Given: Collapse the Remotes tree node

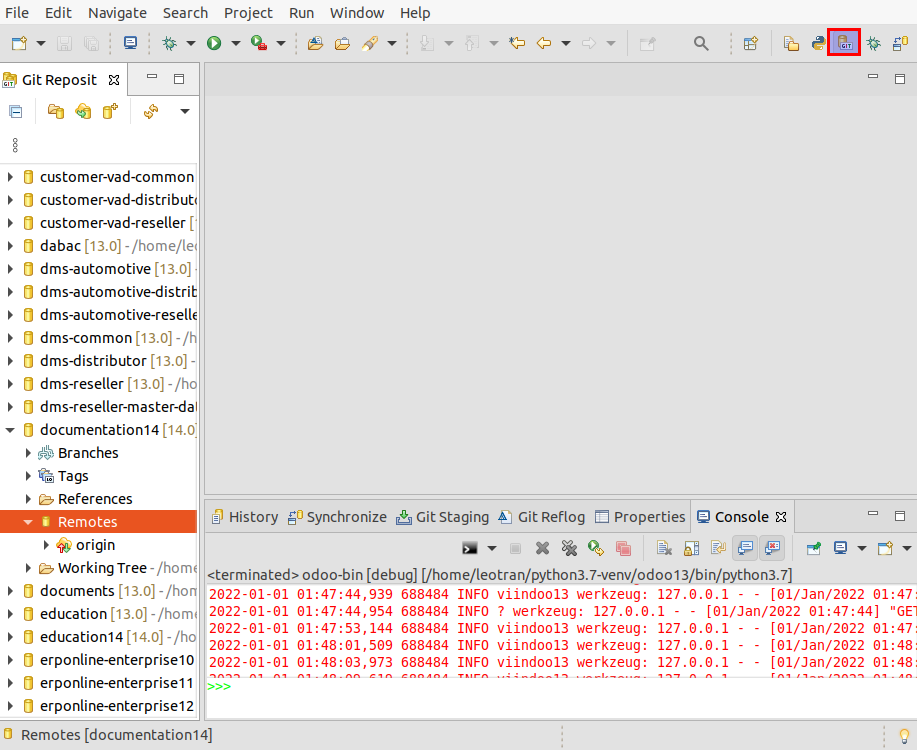Looking at the screenshot, I should point(28,522).
